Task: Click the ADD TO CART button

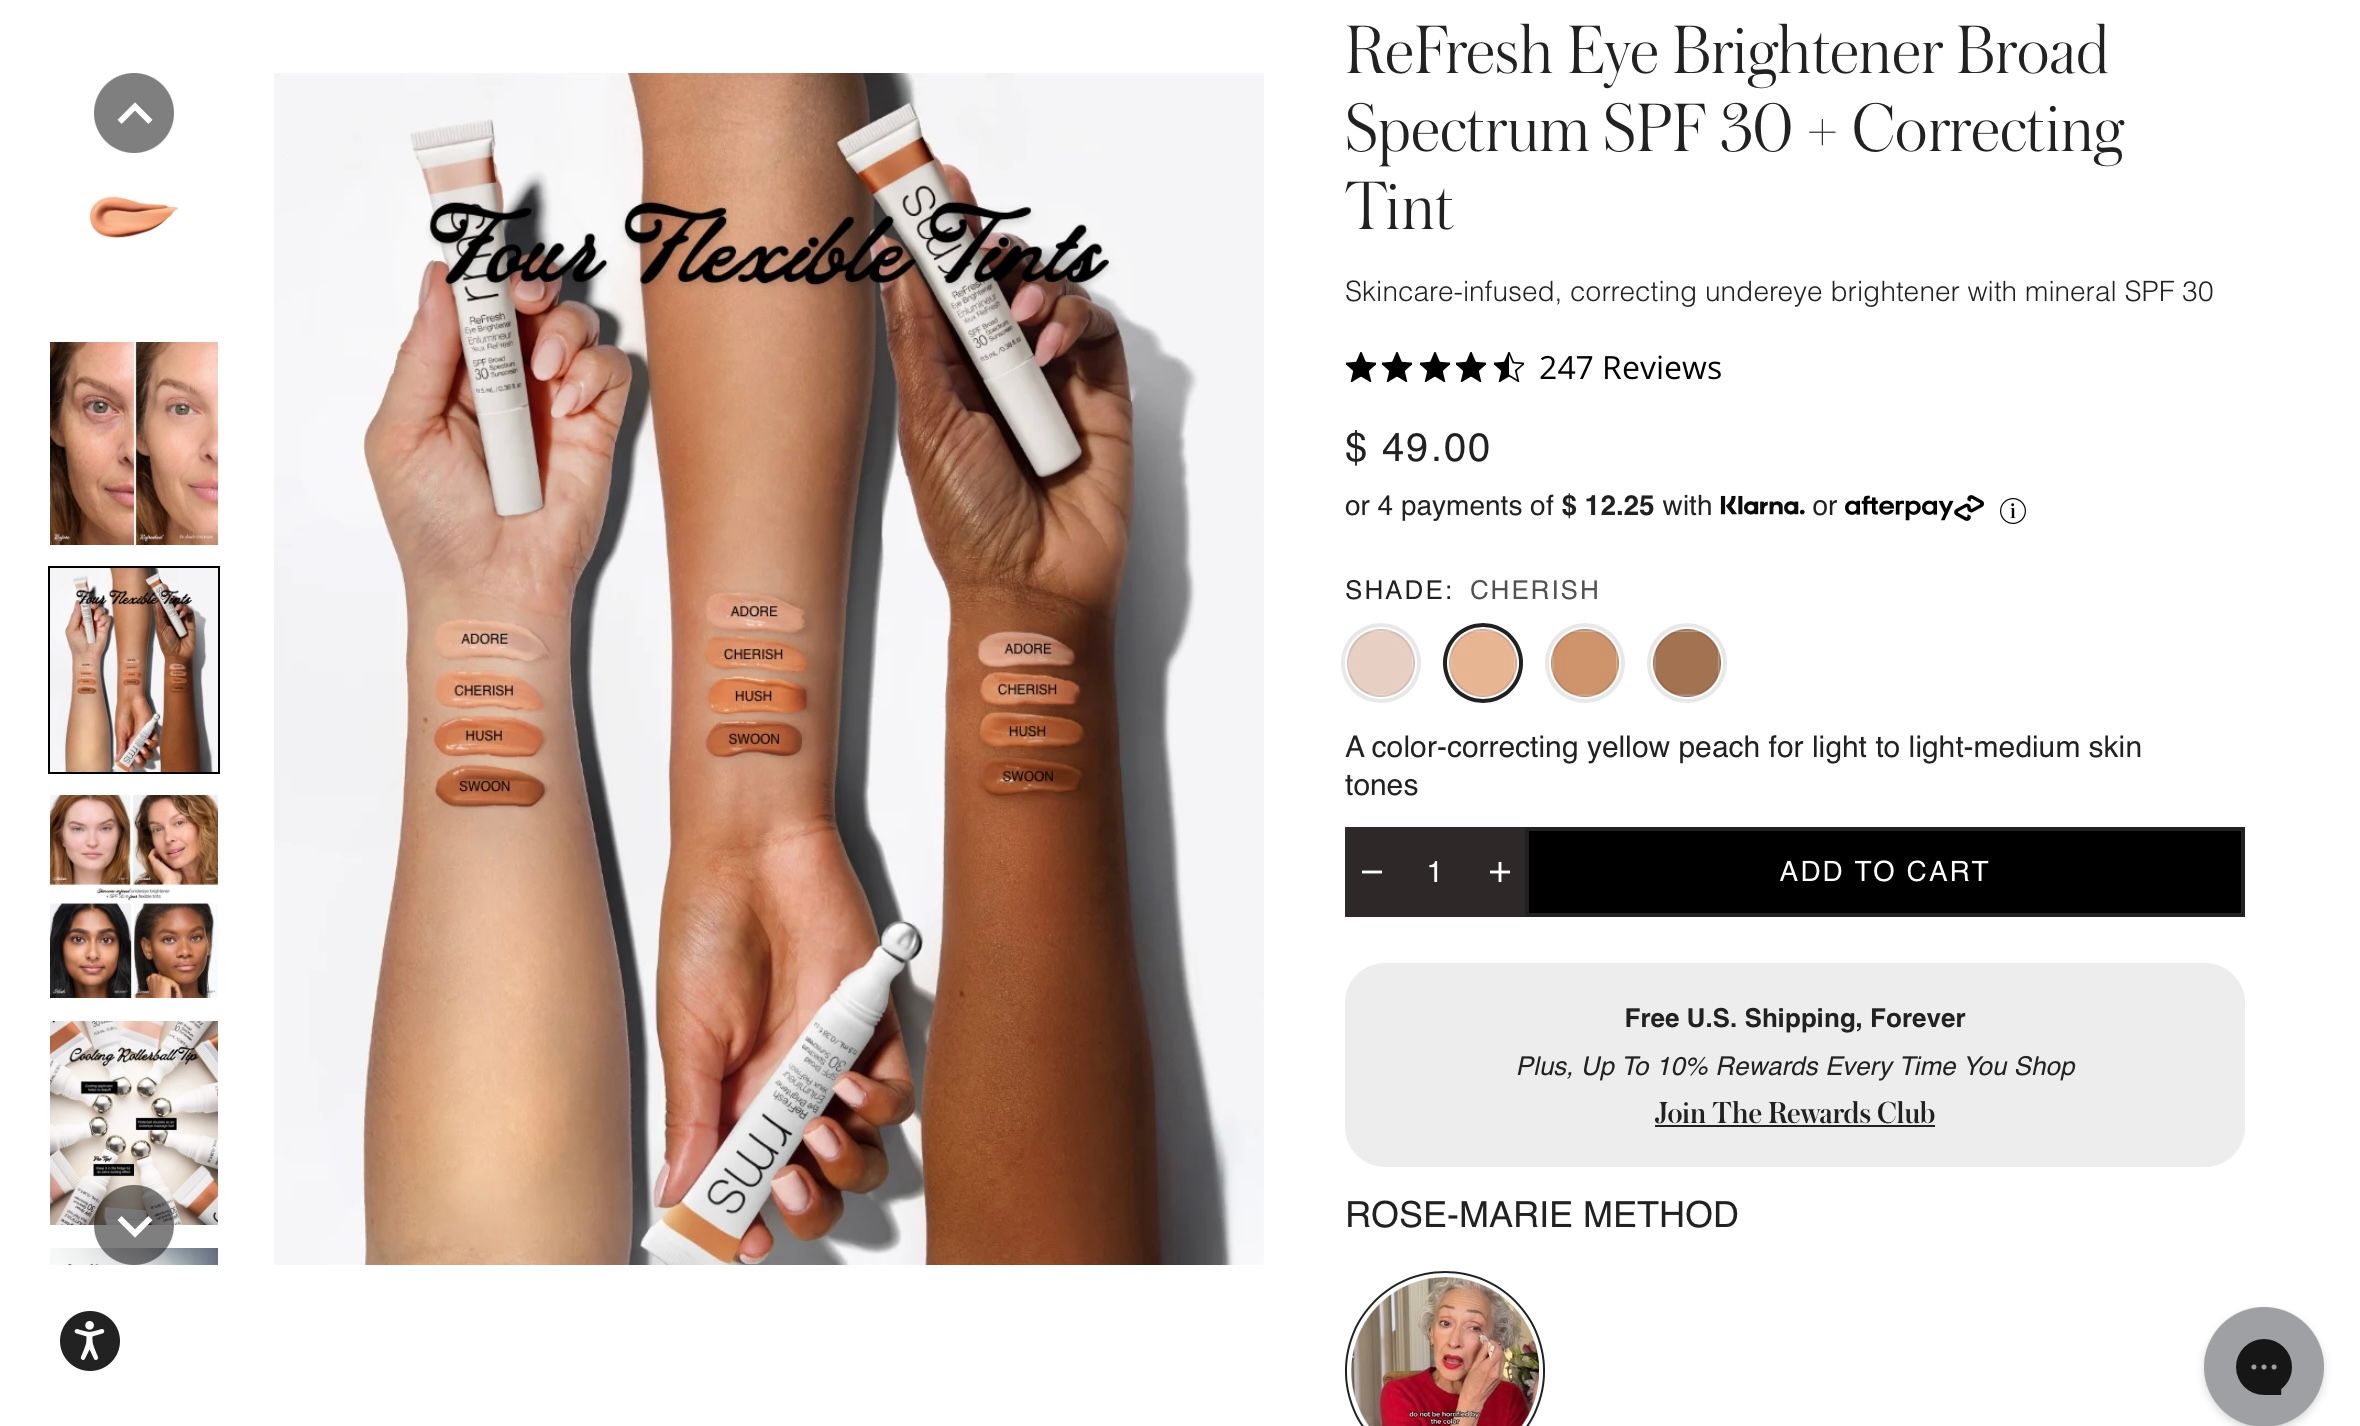Action: coord(1885,872)
